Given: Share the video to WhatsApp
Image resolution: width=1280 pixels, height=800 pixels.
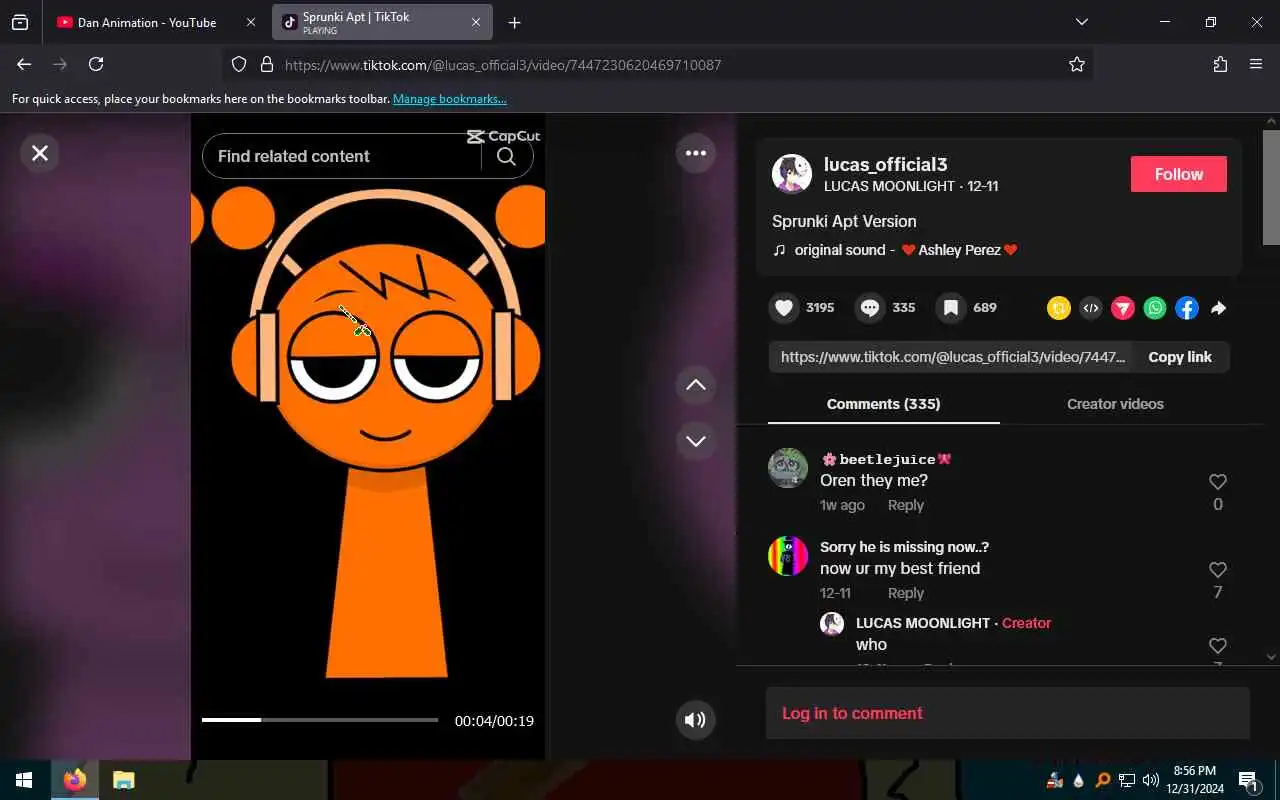Looking at the screenshot, I should (x=1155, y=308).
